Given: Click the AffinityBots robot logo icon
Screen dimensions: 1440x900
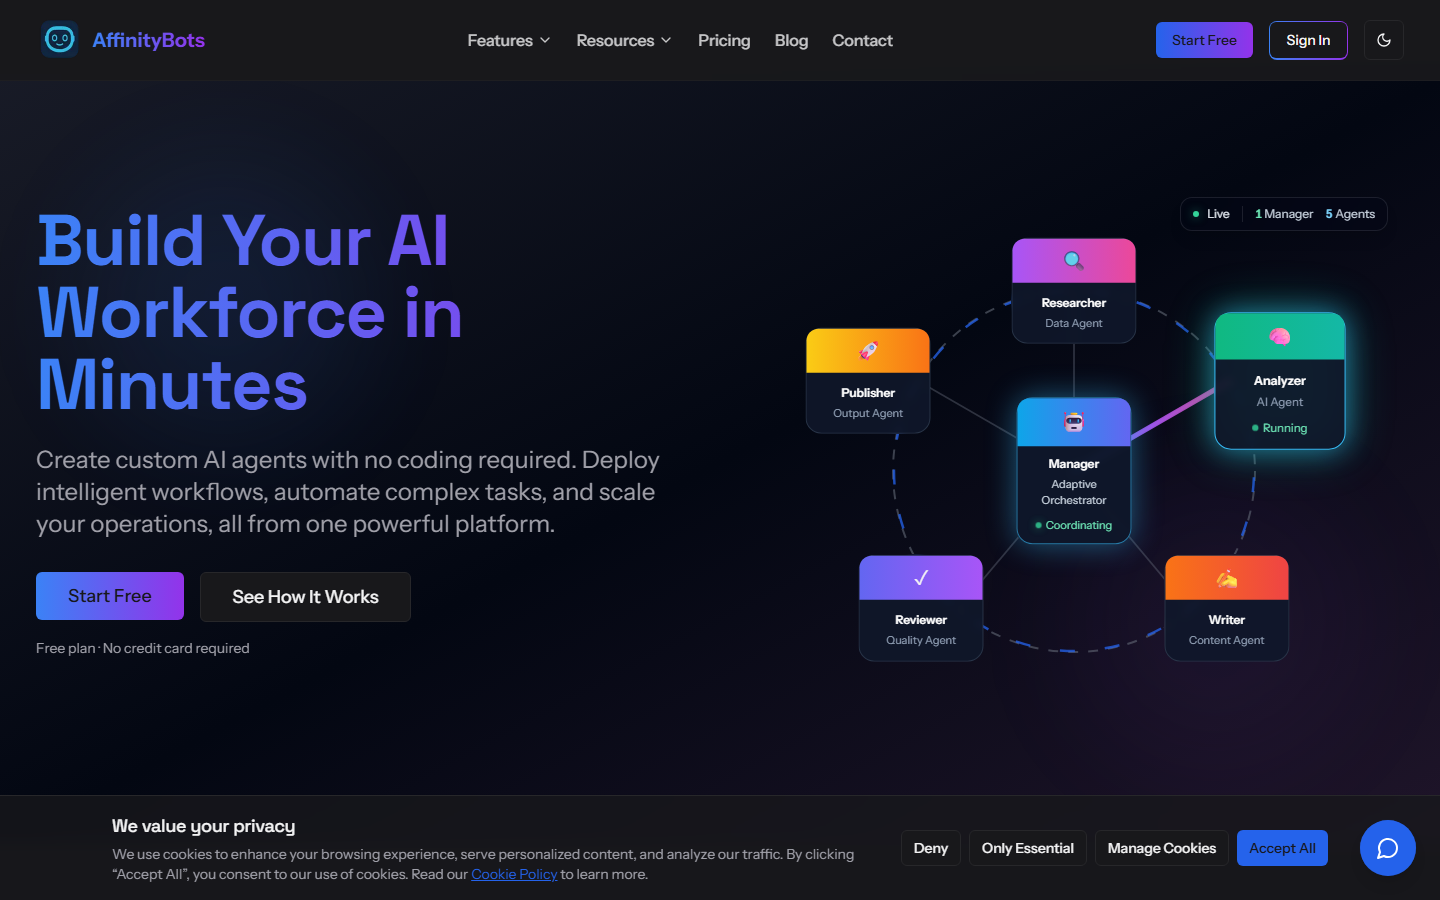Looking at the screenshot, I should coord(60,40).
